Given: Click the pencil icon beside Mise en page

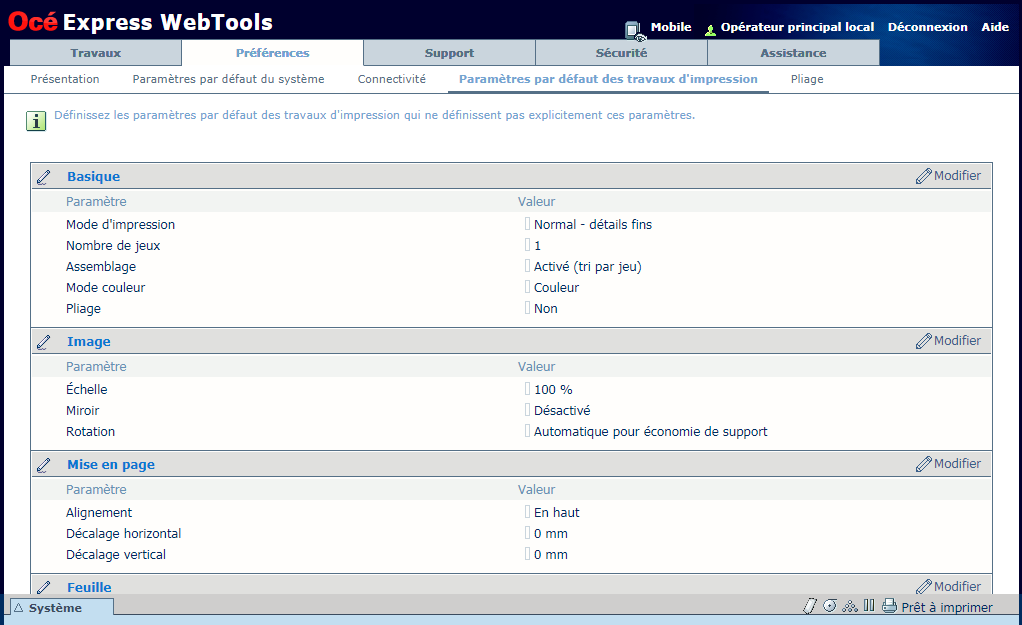Looking at the screenshot, I should click(x=44, y=465).
